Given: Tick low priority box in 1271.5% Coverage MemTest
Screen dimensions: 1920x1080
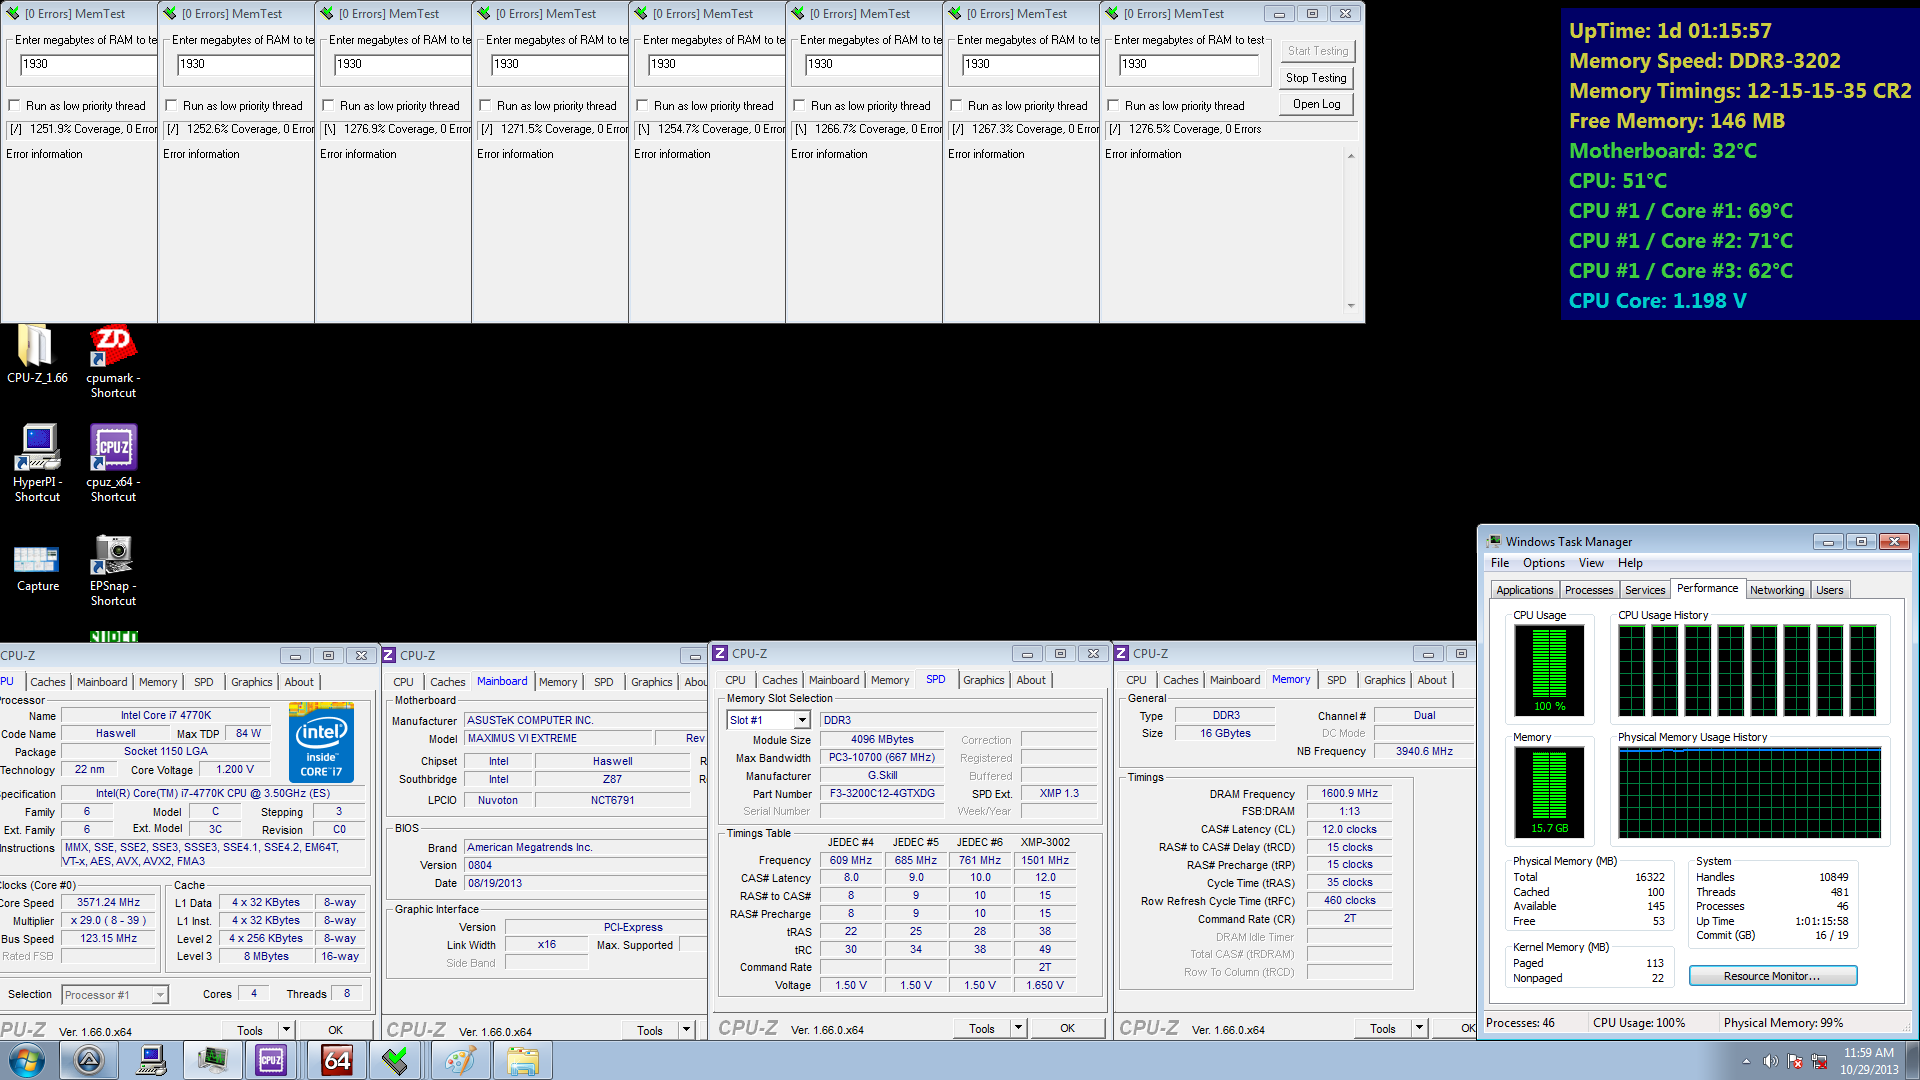Looking at the screenshot, I should (485, 105).
